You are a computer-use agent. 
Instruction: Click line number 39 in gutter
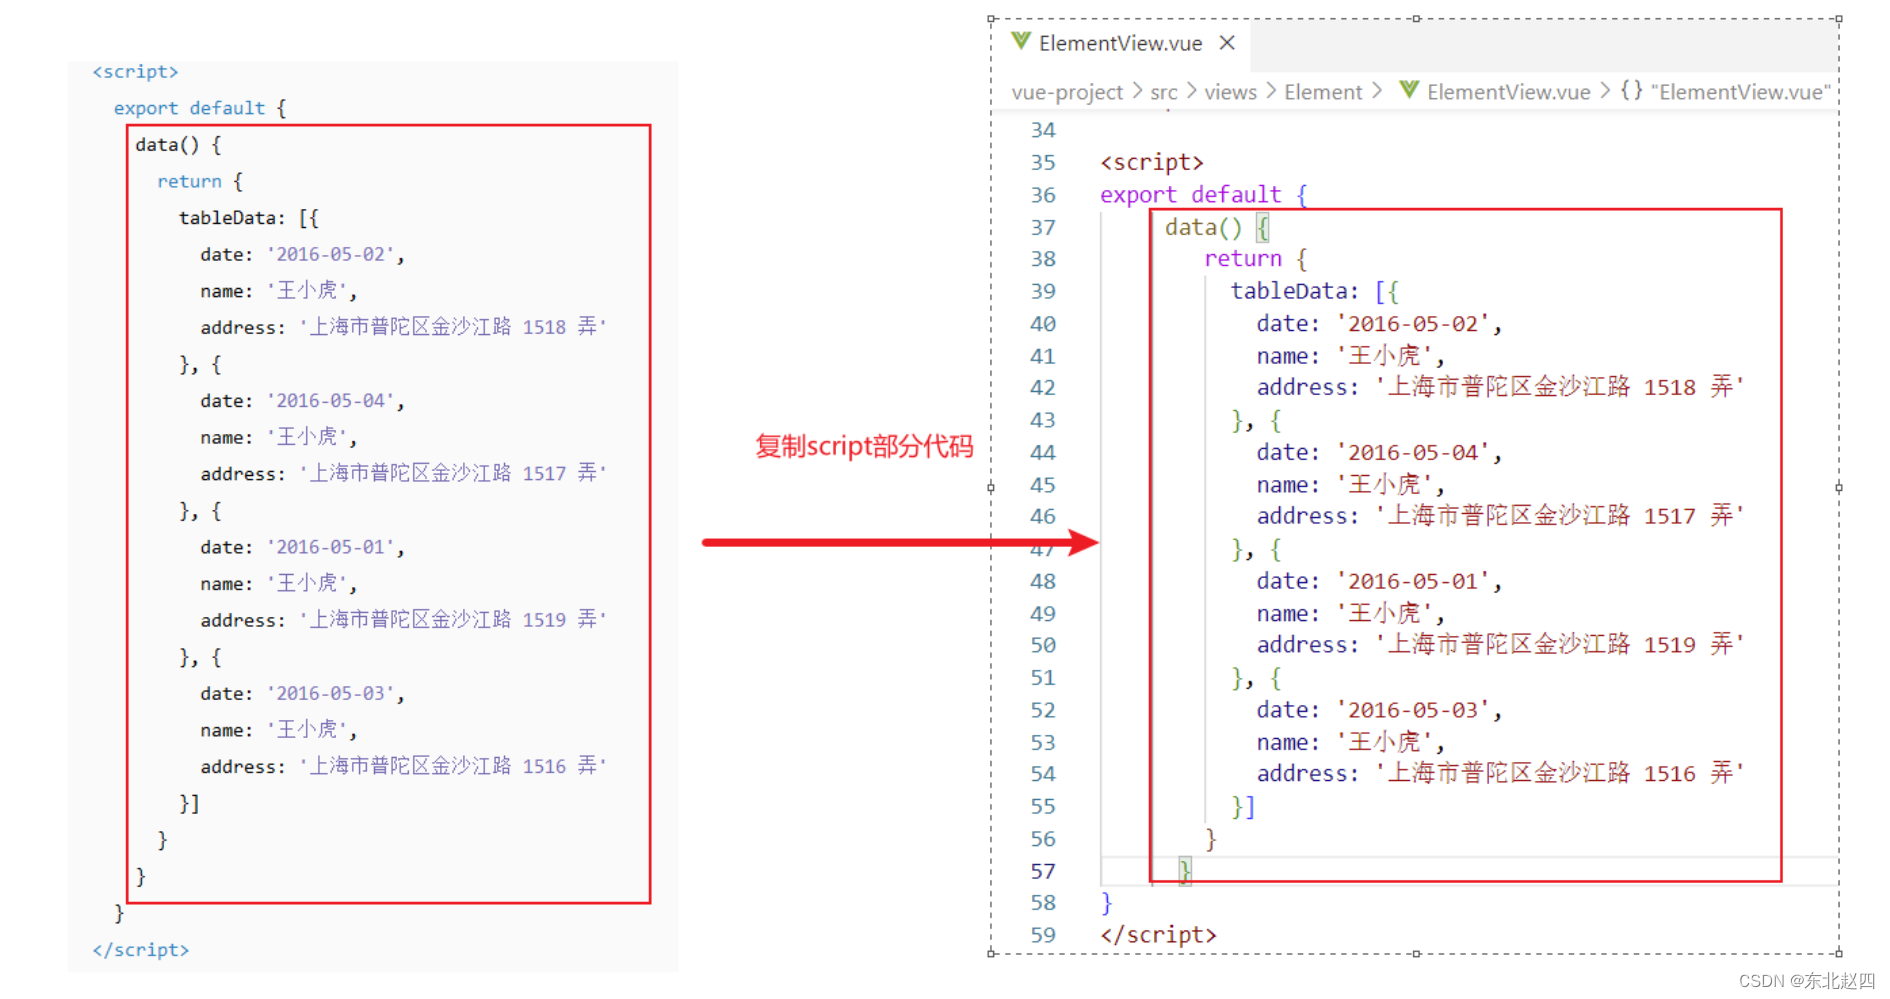pos(1043,291)
